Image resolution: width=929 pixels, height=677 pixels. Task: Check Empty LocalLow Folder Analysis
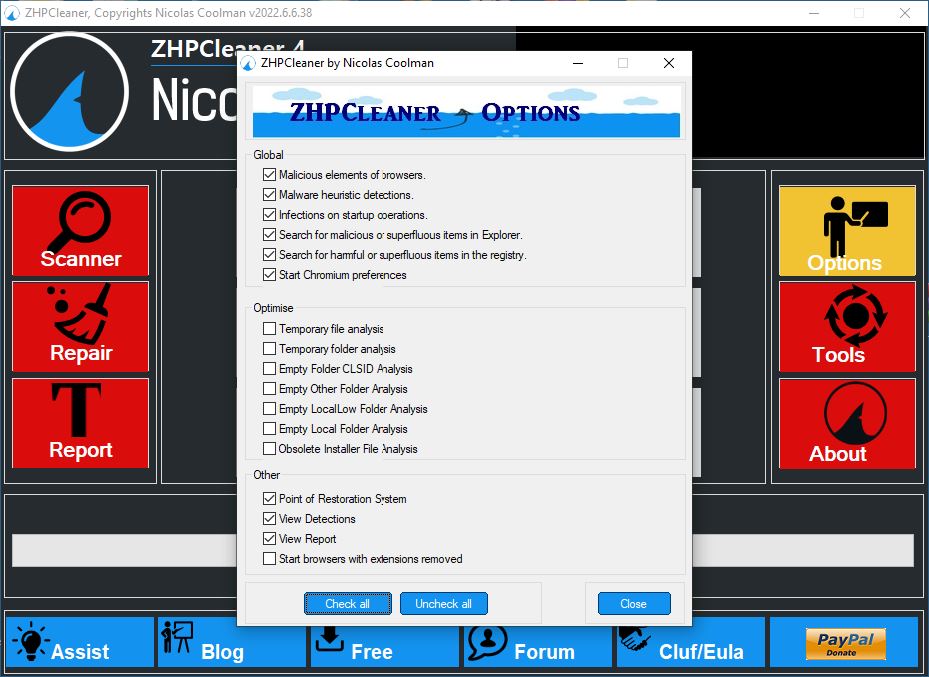[270, 409]
